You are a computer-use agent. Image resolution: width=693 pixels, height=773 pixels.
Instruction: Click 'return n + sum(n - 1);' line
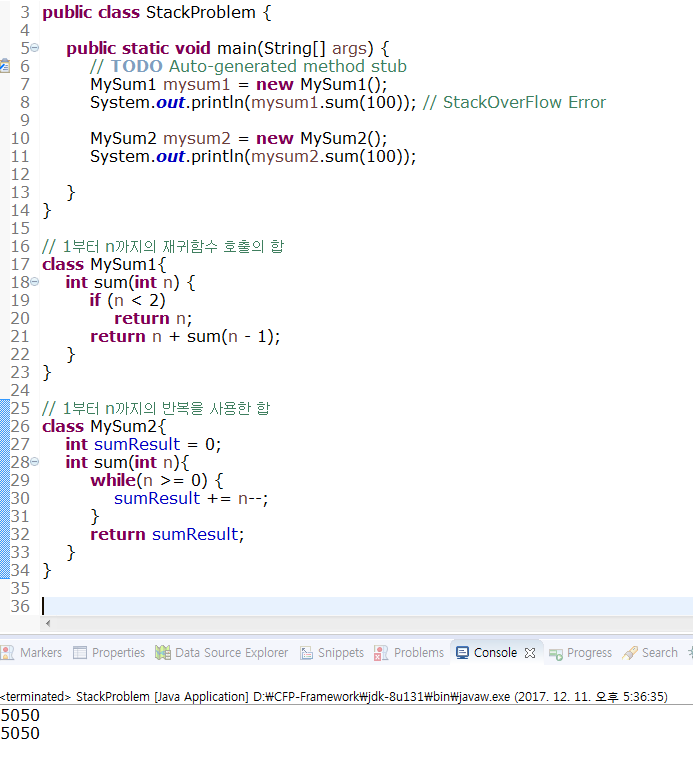pyautogui.click(x=185, y=336)
